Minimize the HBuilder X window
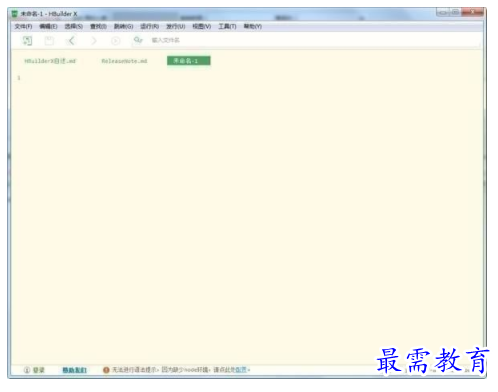This screenshot has height=392, width=498. tap(443, 12)
